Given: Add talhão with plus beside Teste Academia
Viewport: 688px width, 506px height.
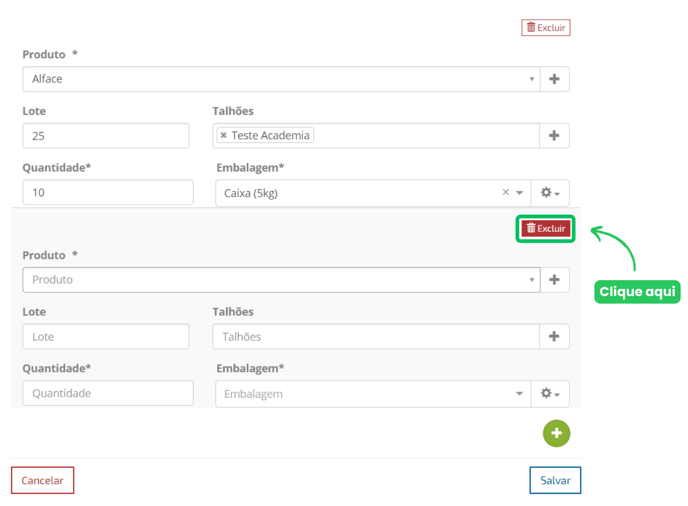Looking at the screenshot, I should 554,136.
